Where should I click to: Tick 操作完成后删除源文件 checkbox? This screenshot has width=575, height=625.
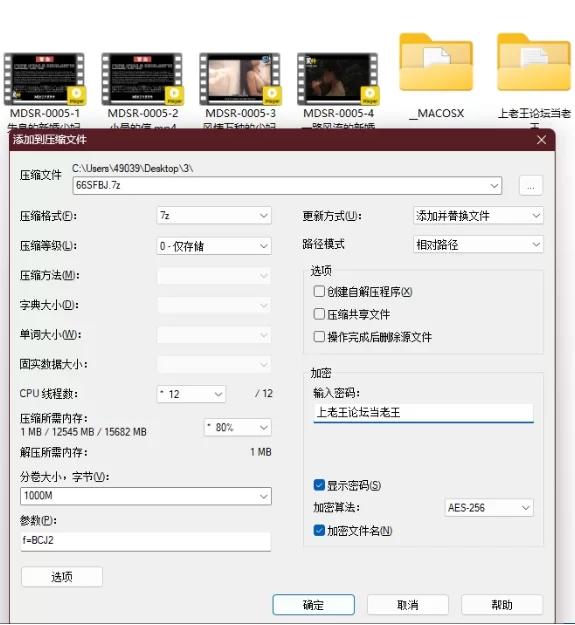319,337
